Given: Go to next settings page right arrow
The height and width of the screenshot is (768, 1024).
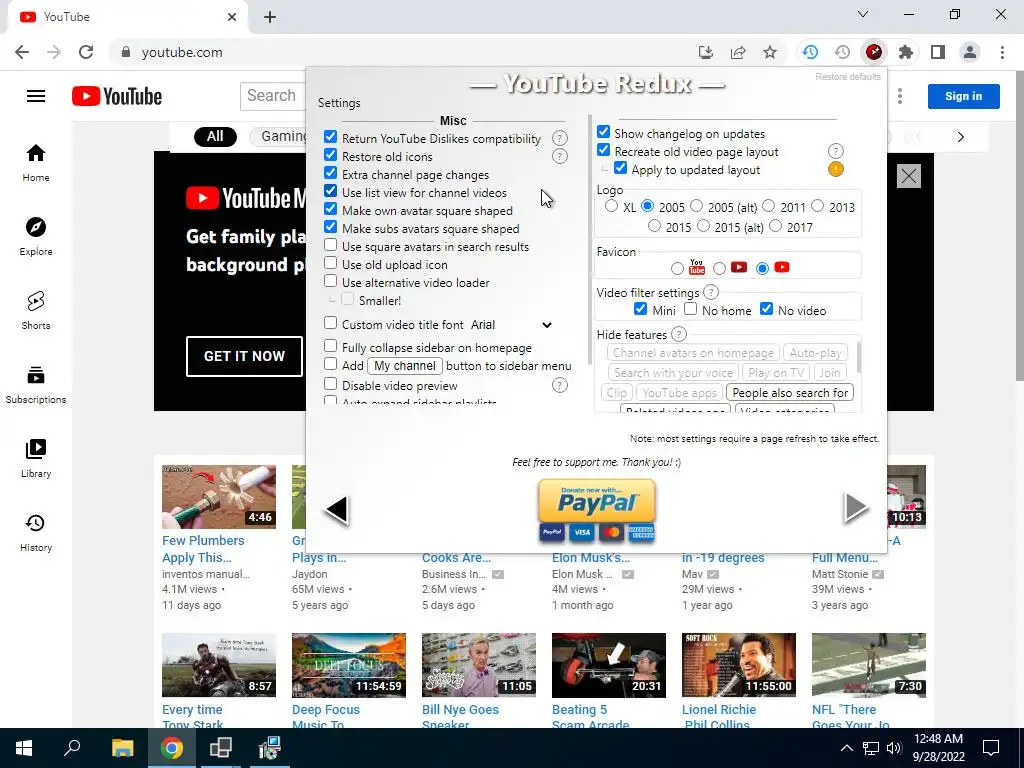Looking at the screenshot, I should [x=856, y=508].
